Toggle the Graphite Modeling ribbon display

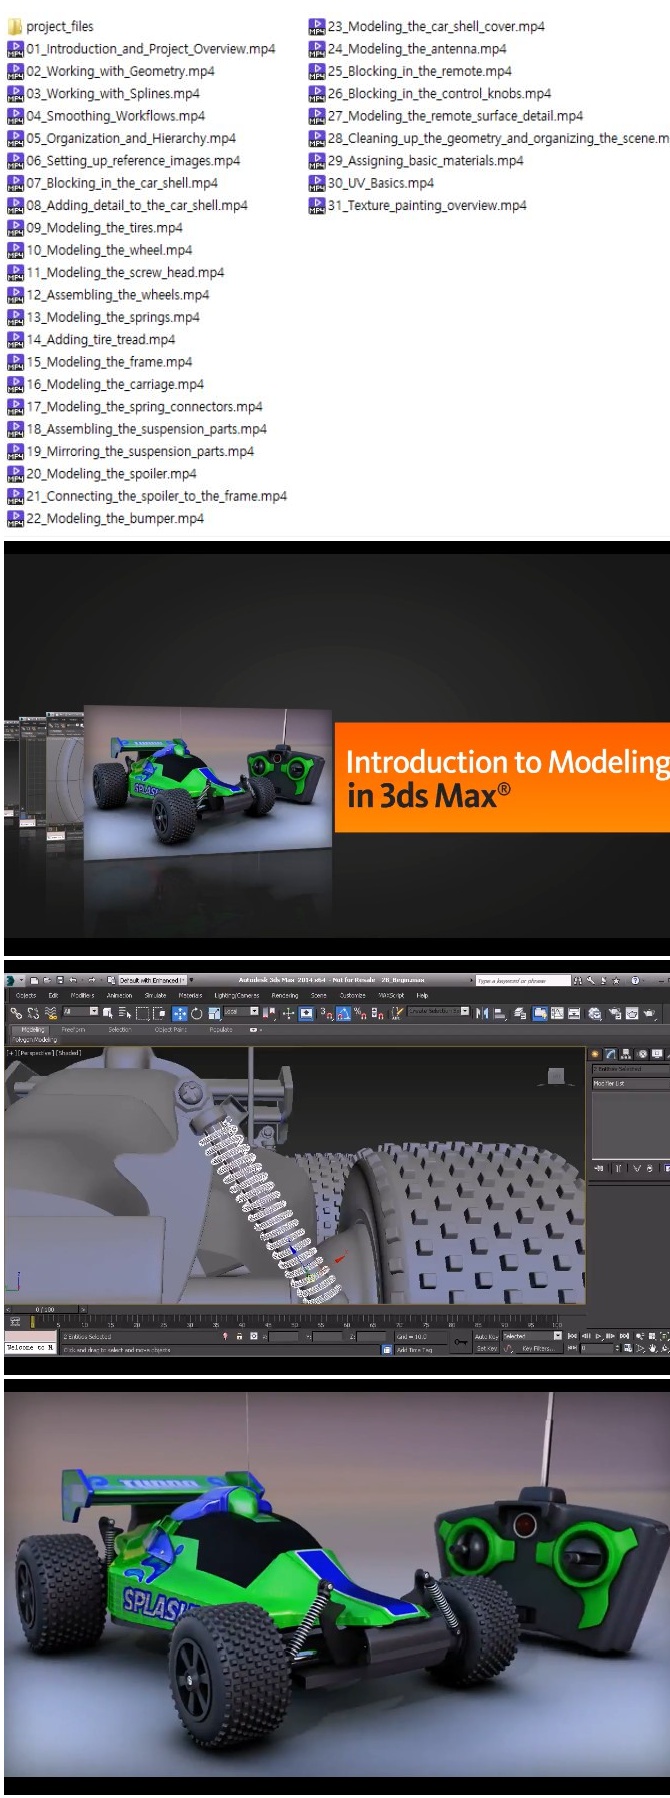click(x=539, y=1013)
